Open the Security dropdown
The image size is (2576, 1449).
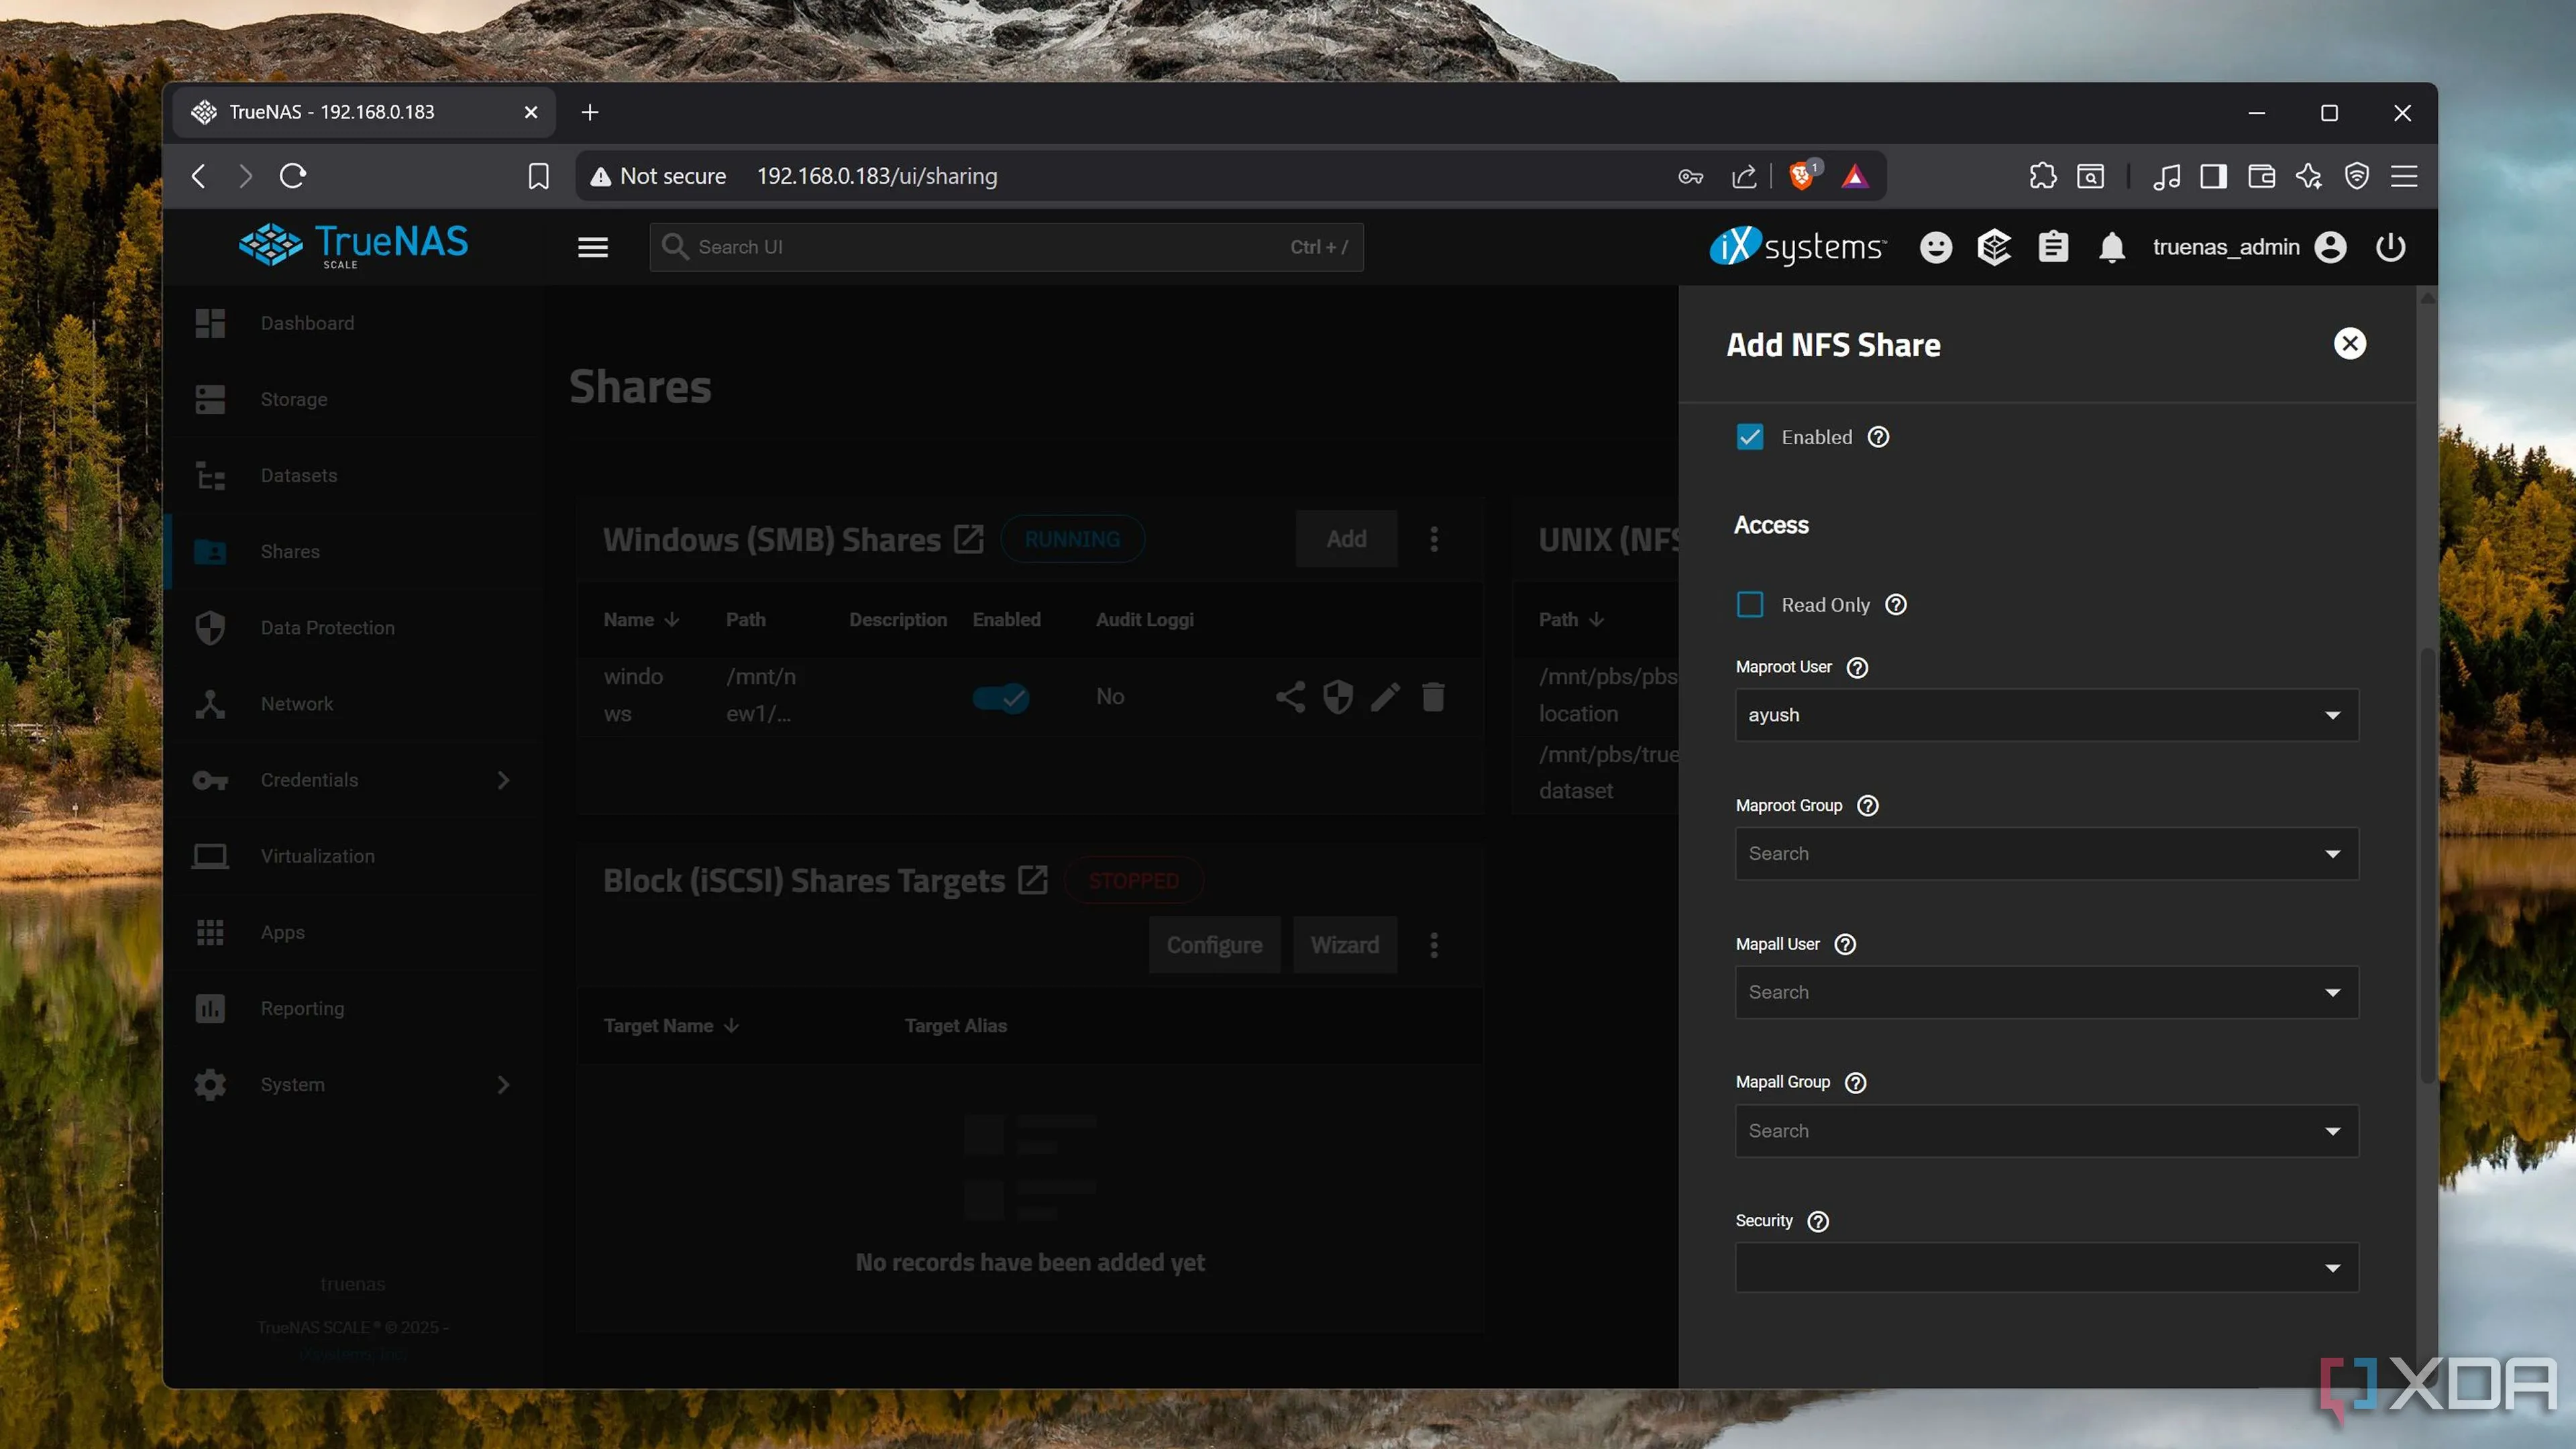(2046, 1268)
